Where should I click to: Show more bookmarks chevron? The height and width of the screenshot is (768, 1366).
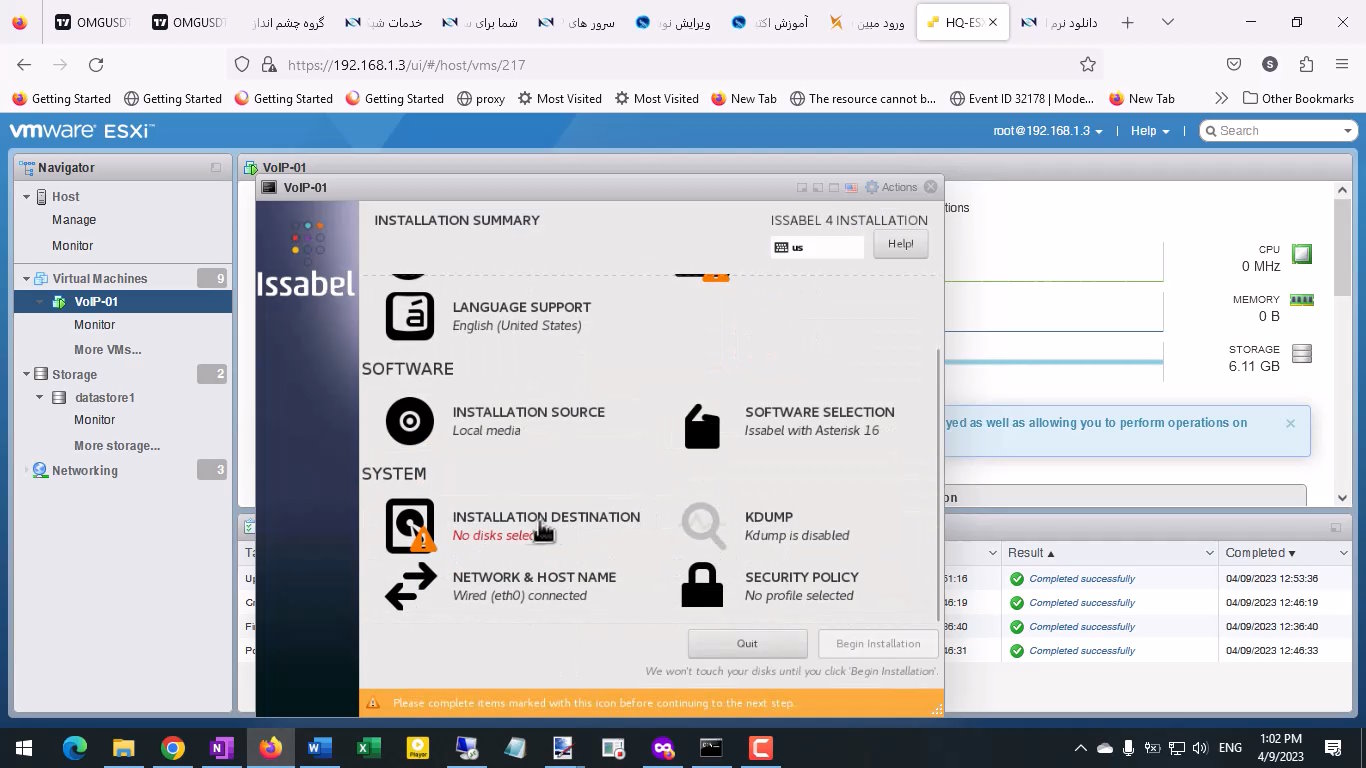1221,98
